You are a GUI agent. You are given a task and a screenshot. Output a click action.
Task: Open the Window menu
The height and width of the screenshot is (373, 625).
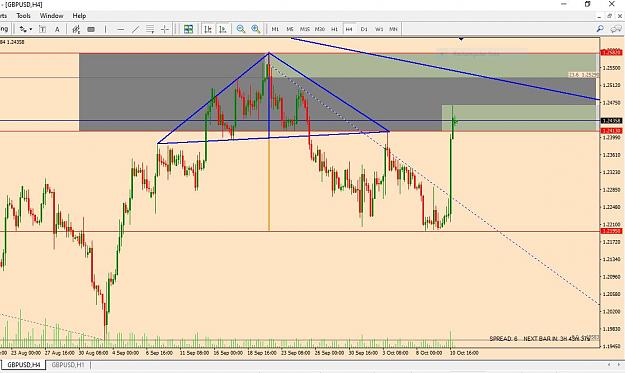[x=51, y=16]
